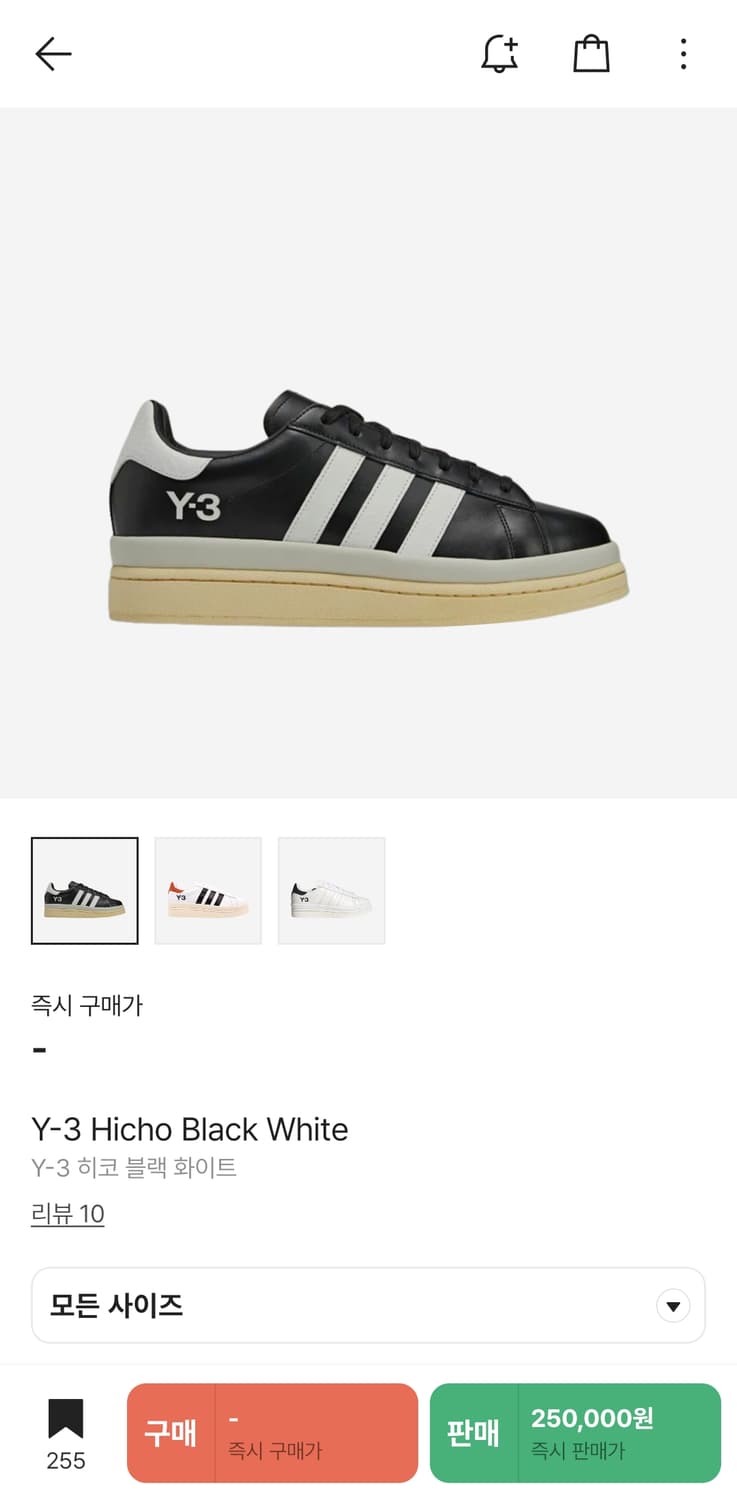Select the all-white shoe thumbnail

pyautogui.click(x=331, y=890)
